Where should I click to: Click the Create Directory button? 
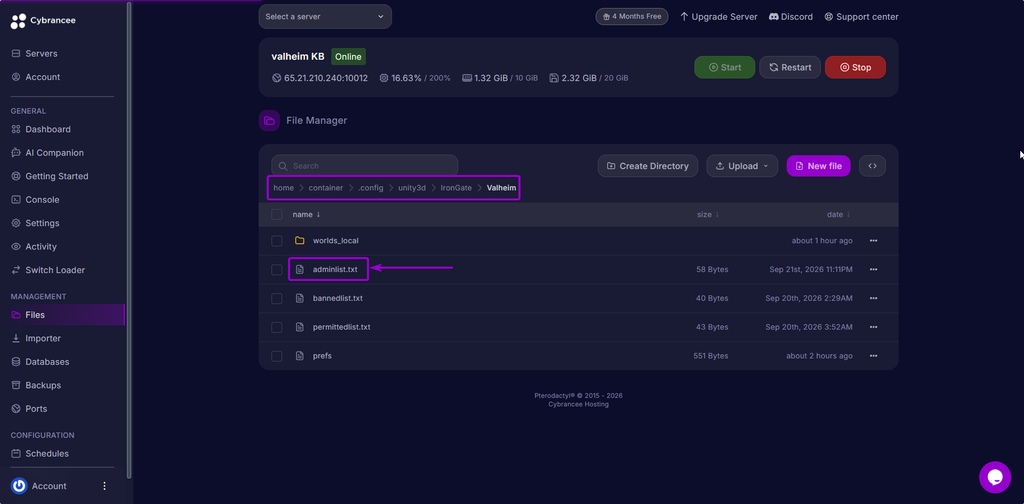point(647,166)
